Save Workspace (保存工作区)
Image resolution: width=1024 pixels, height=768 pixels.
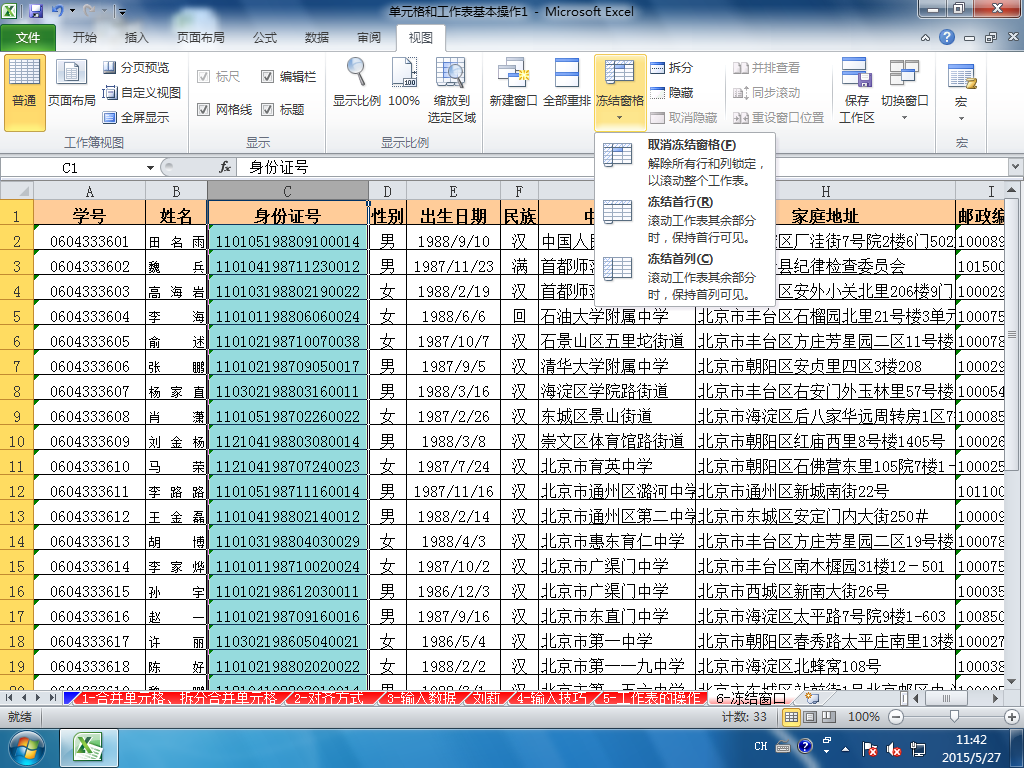[856, 91]
